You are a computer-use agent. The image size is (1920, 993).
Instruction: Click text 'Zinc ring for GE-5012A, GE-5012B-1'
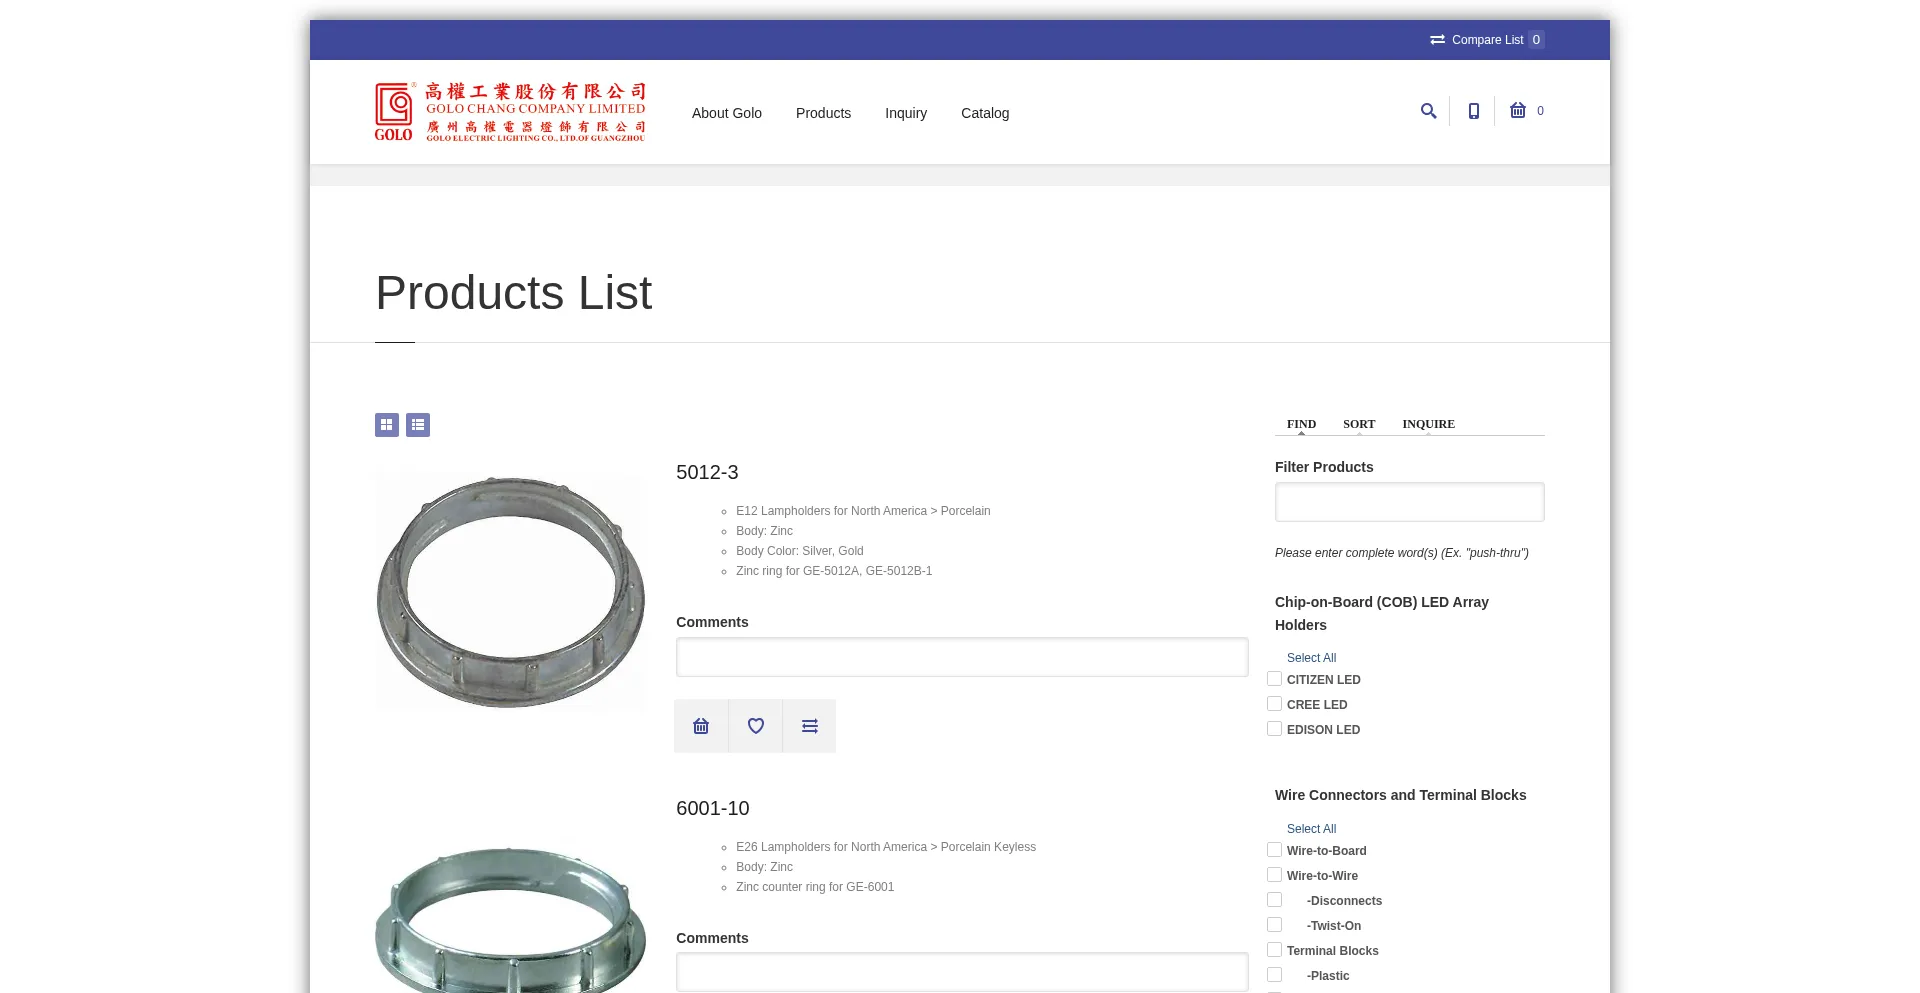[x=834, y=571]
